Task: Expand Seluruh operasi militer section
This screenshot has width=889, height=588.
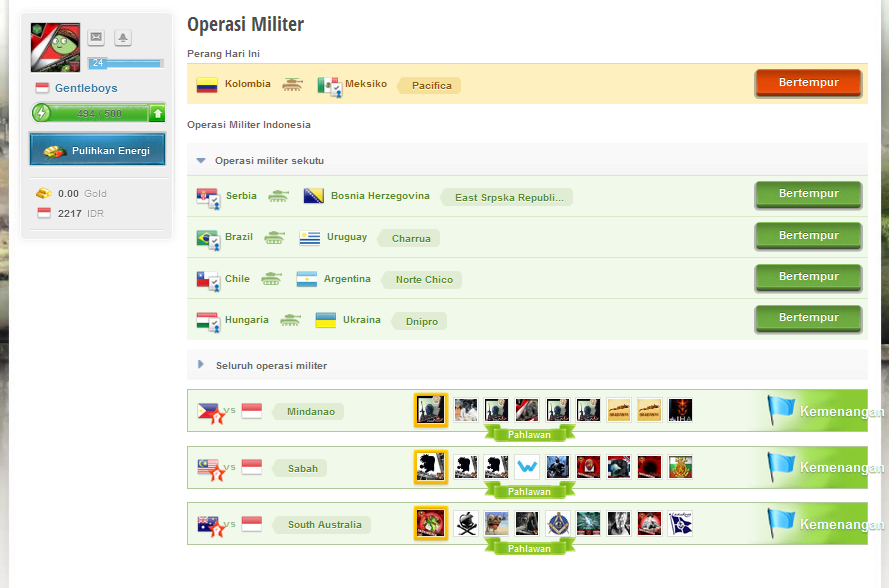Action: coord(201,365)
